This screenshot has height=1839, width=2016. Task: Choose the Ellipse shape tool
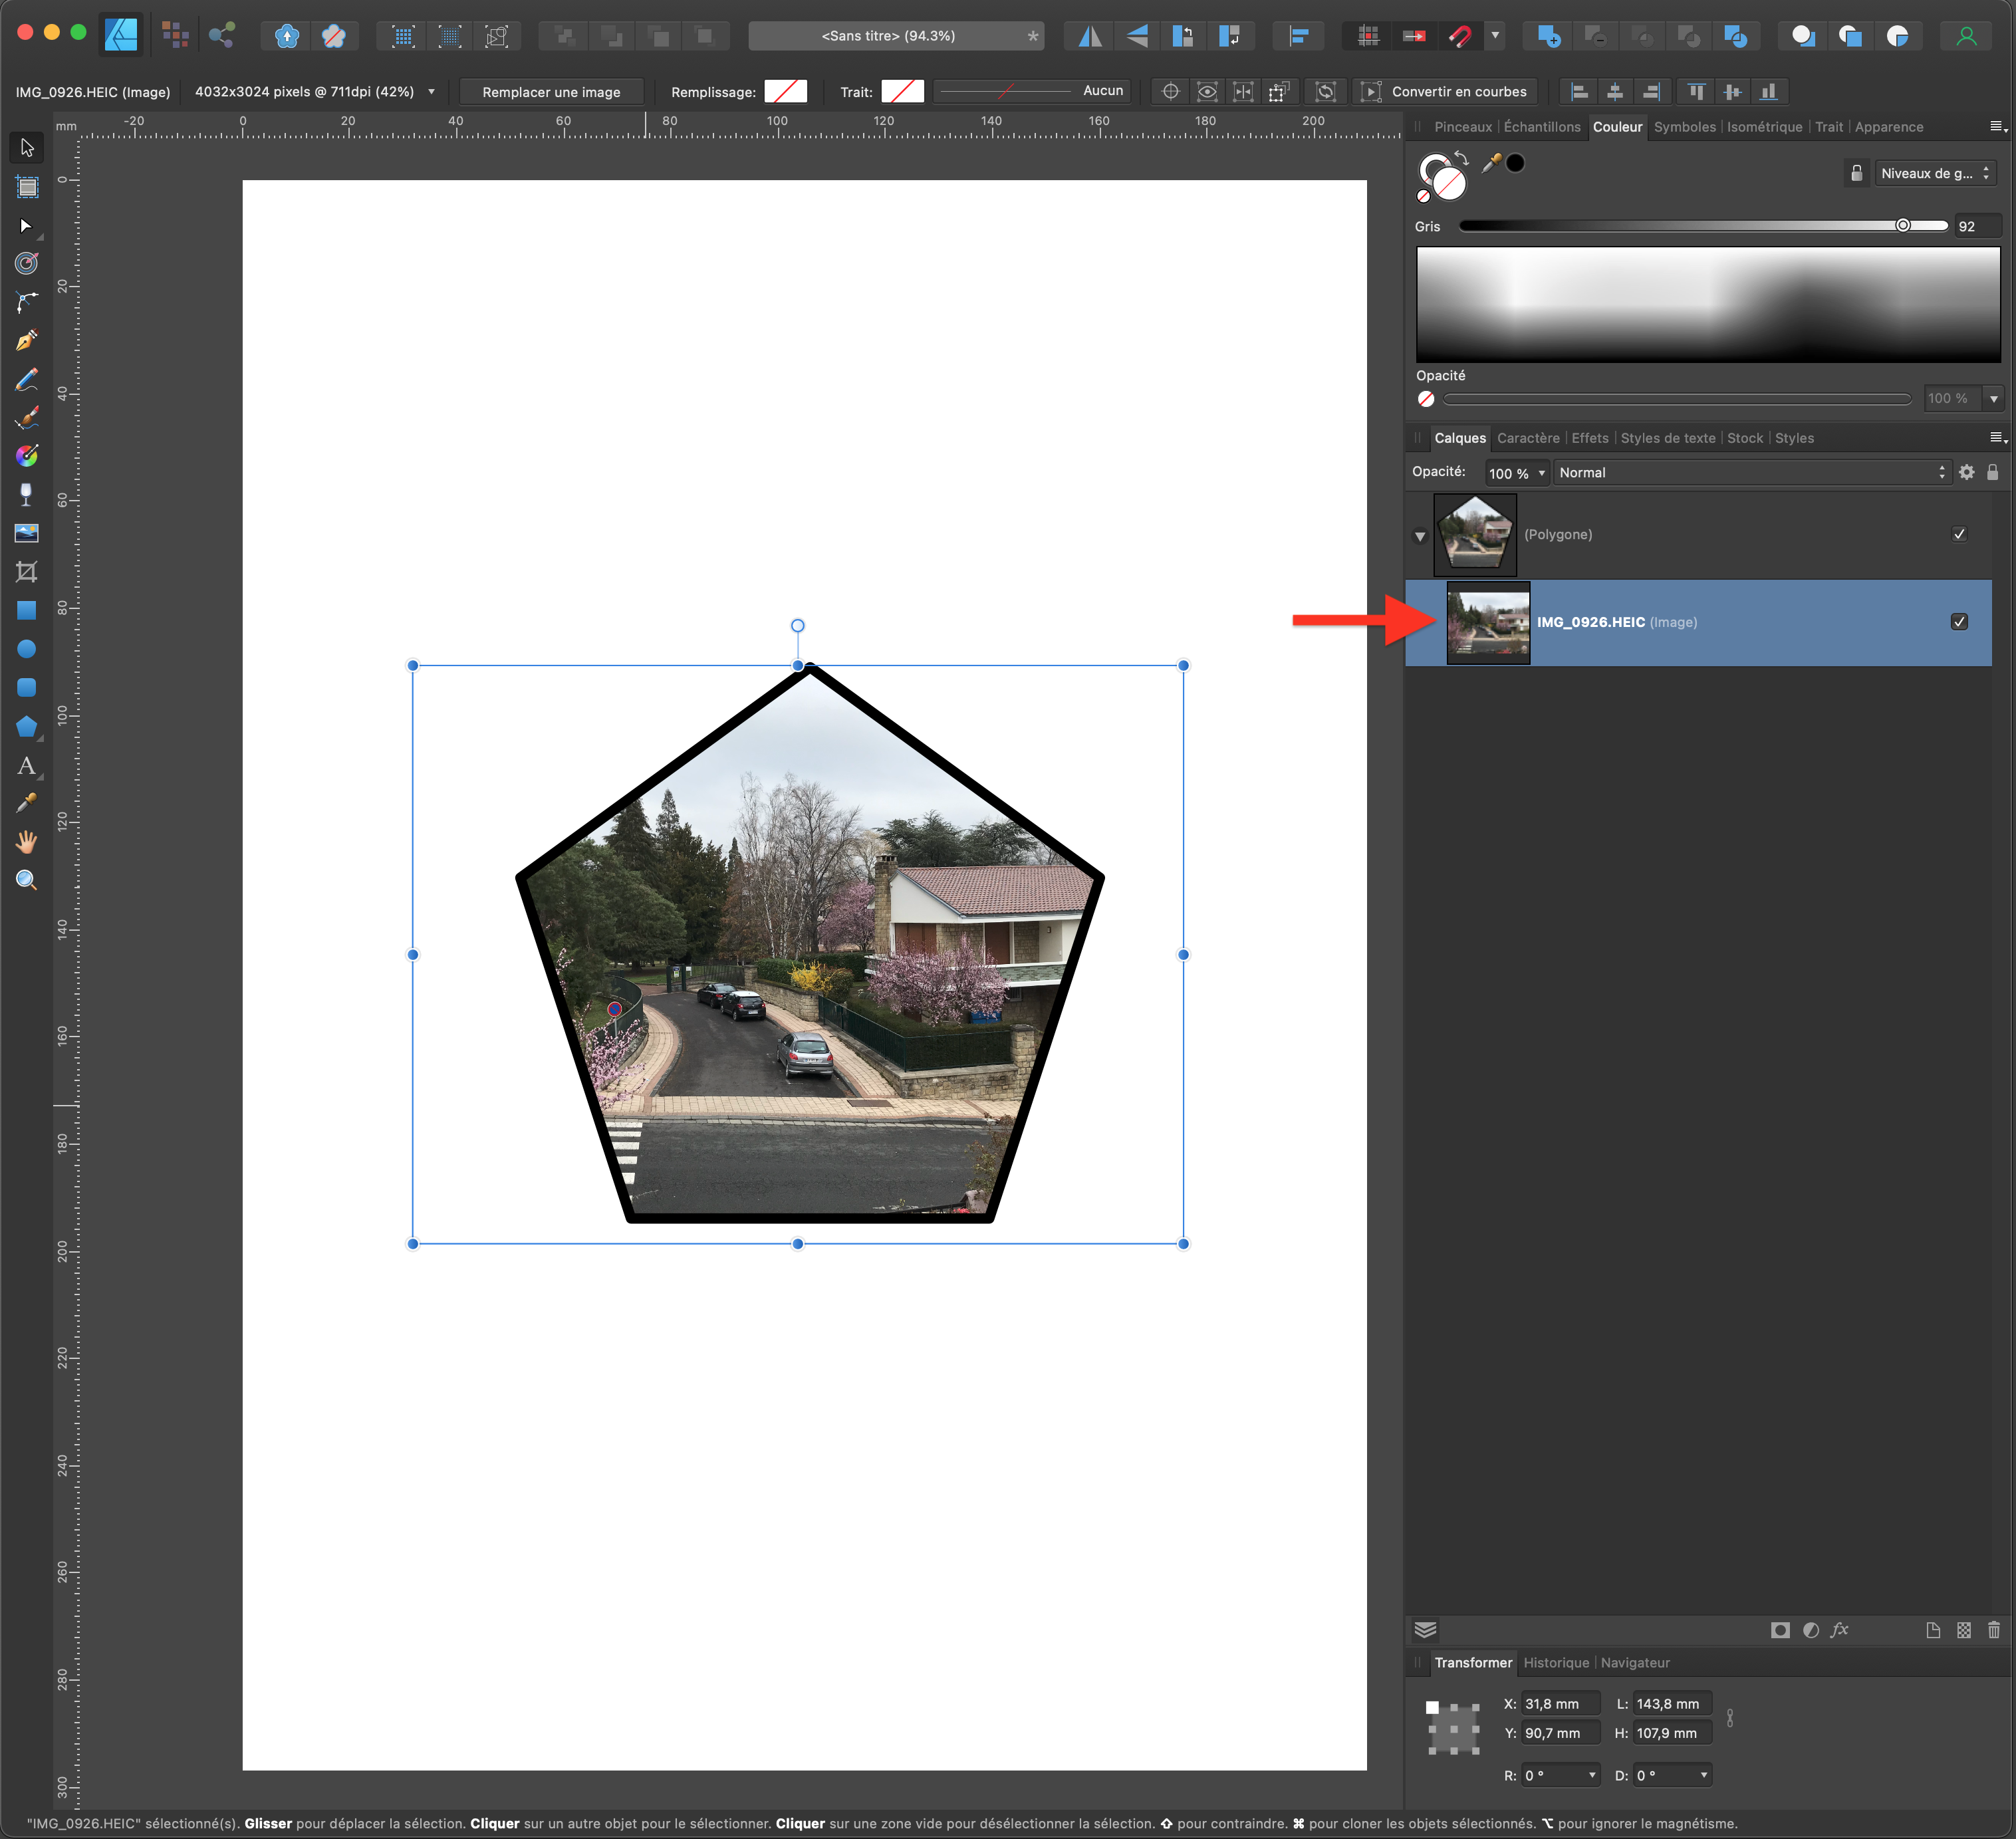pyautogui.click(x=27, y=649)
